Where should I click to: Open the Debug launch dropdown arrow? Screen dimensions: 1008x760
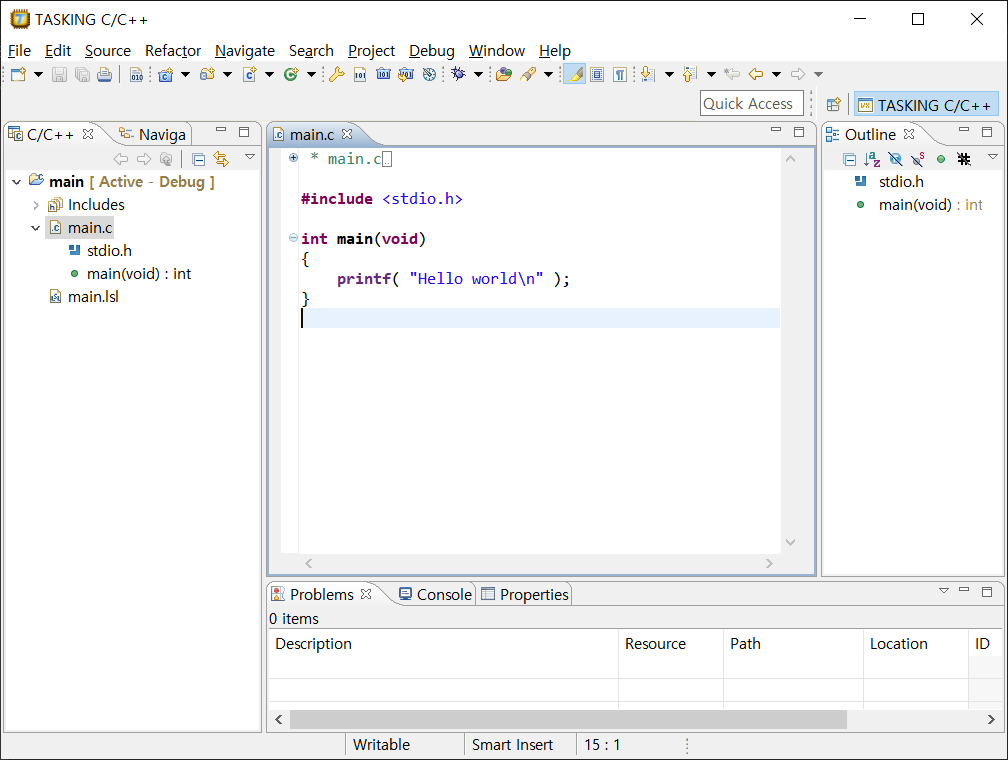(478, 75)
